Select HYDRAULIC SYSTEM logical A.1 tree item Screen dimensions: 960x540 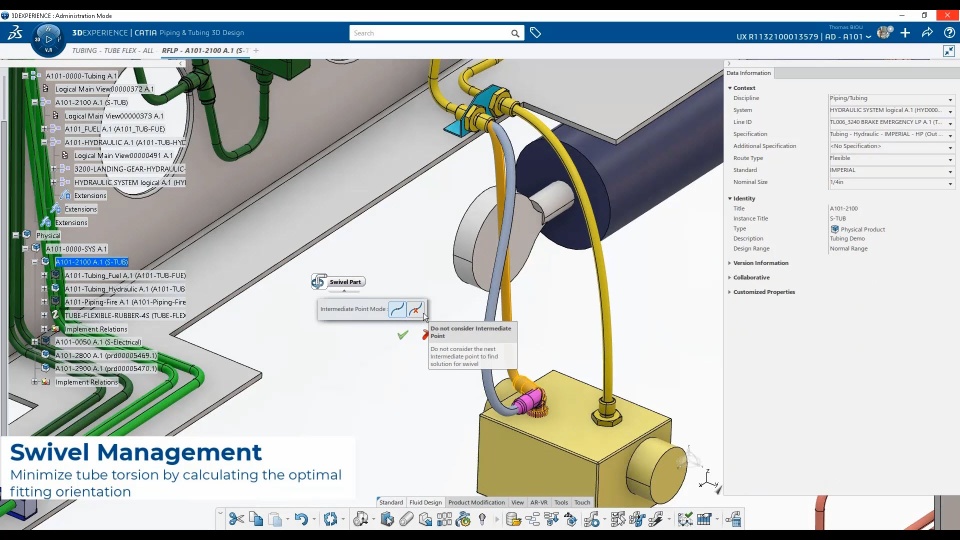(x=130, y=182)
